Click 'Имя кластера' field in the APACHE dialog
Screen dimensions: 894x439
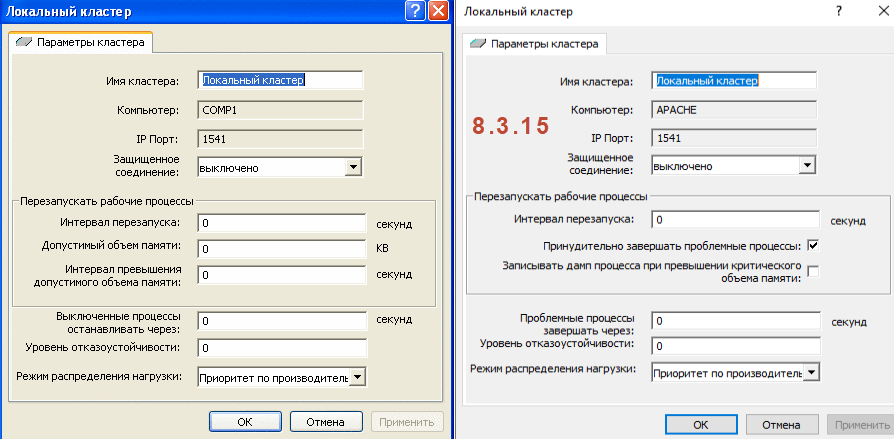[x=734, y=79]
